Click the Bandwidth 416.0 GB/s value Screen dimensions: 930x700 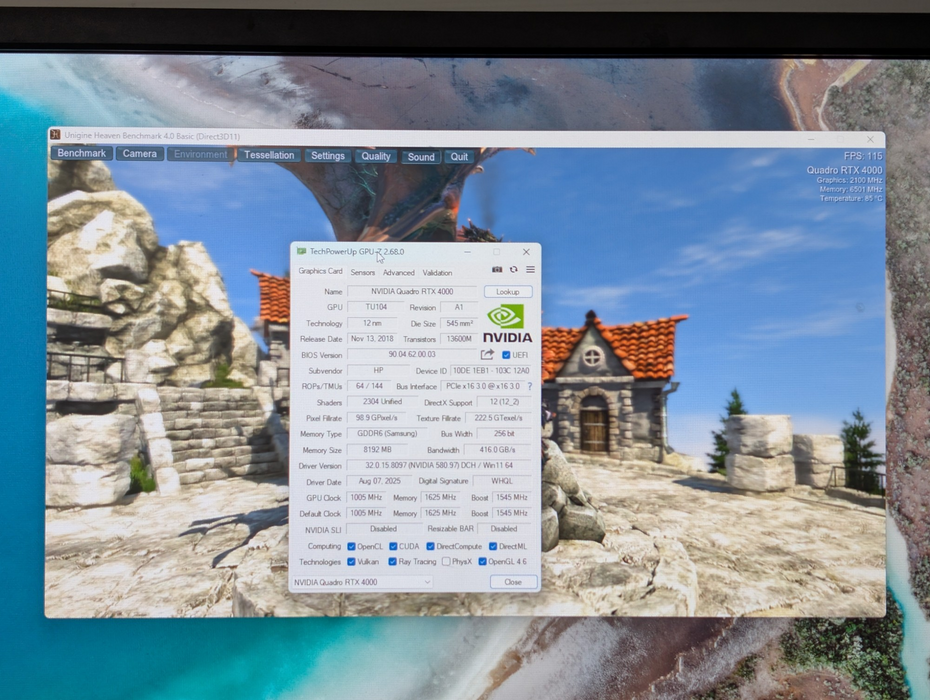(498, 450)
